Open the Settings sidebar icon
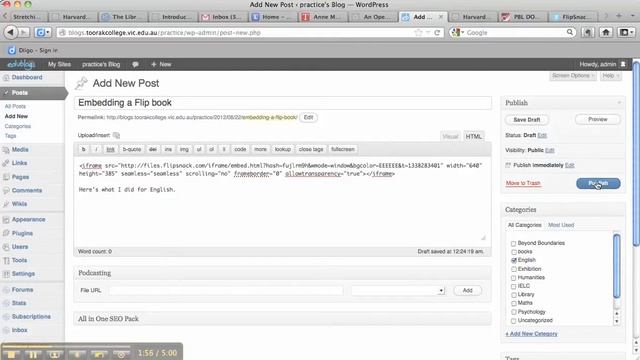Image resolution: width=640 pixels, height=360 pixels. tap(6, 274)
